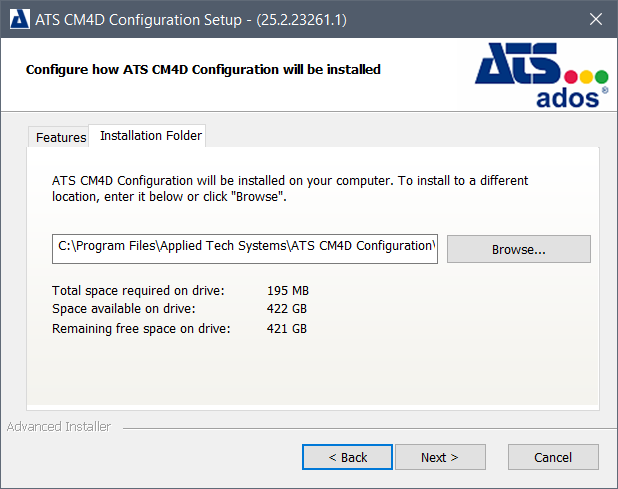Click the "Remaining free space on drive" label
Image resolution: width=618 pixels, height=489 pixels.
point(141,328)
